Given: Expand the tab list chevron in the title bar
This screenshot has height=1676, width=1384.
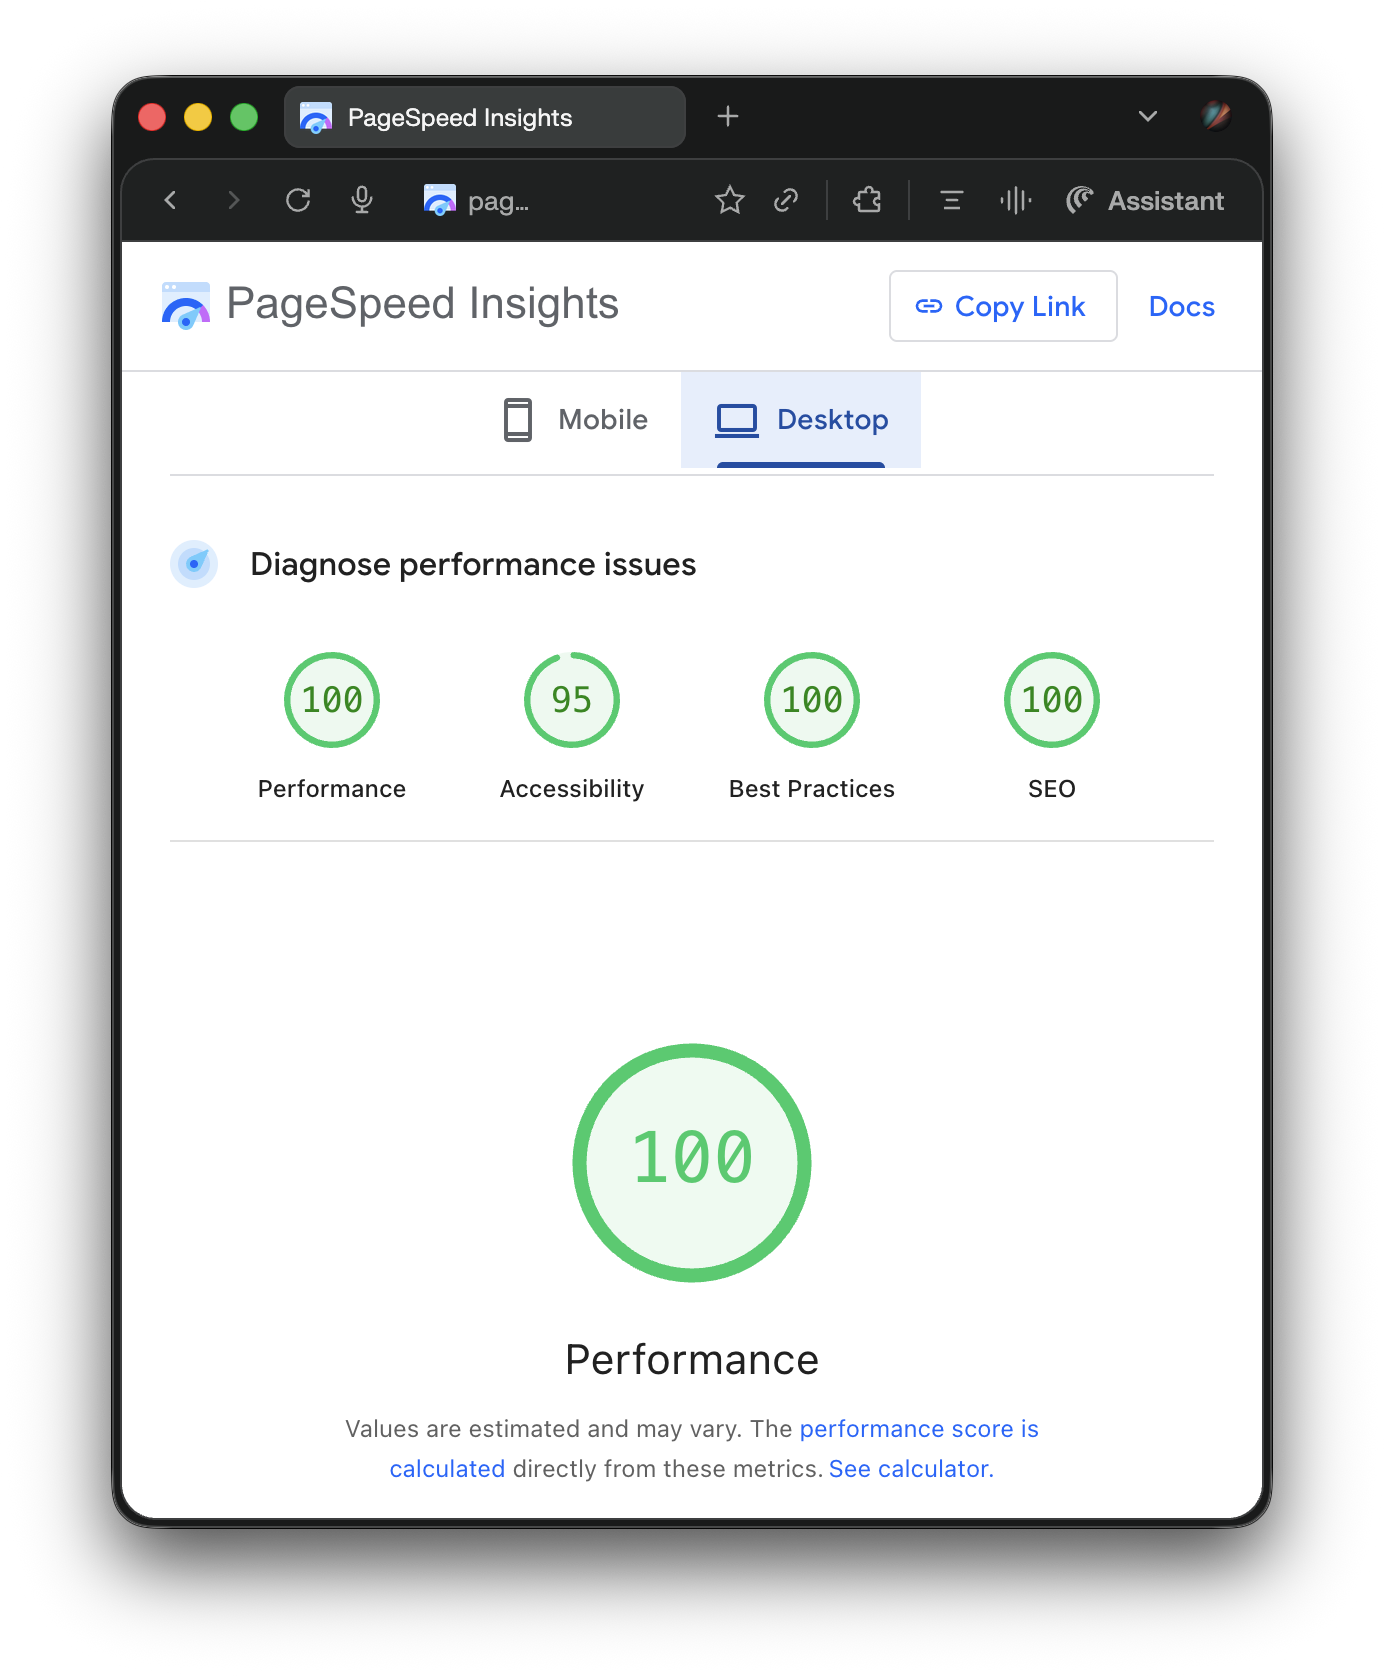Looking at the screenshot, I should coord(1148,117).
